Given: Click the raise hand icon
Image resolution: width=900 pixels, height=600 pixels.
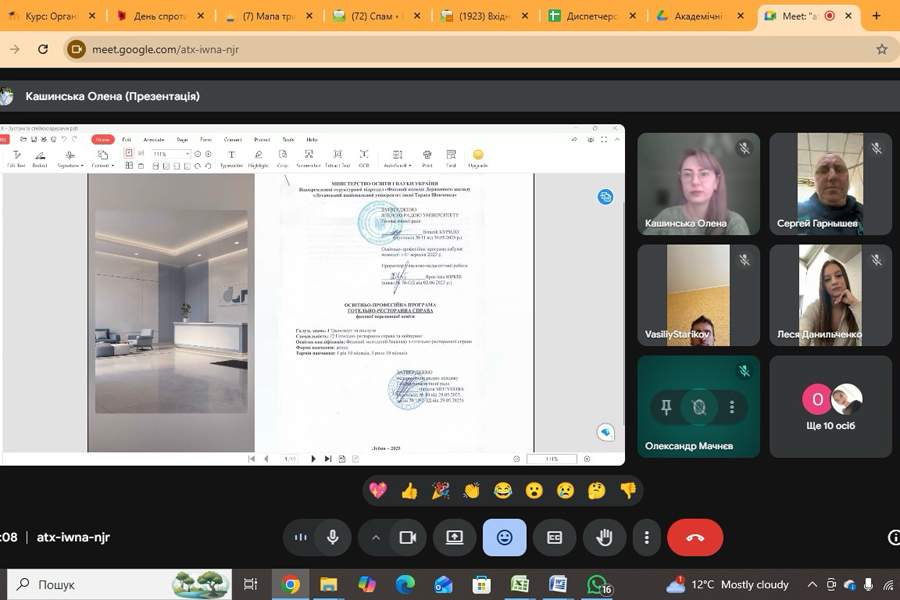Looking at the screenshot, I should (604, 537).
